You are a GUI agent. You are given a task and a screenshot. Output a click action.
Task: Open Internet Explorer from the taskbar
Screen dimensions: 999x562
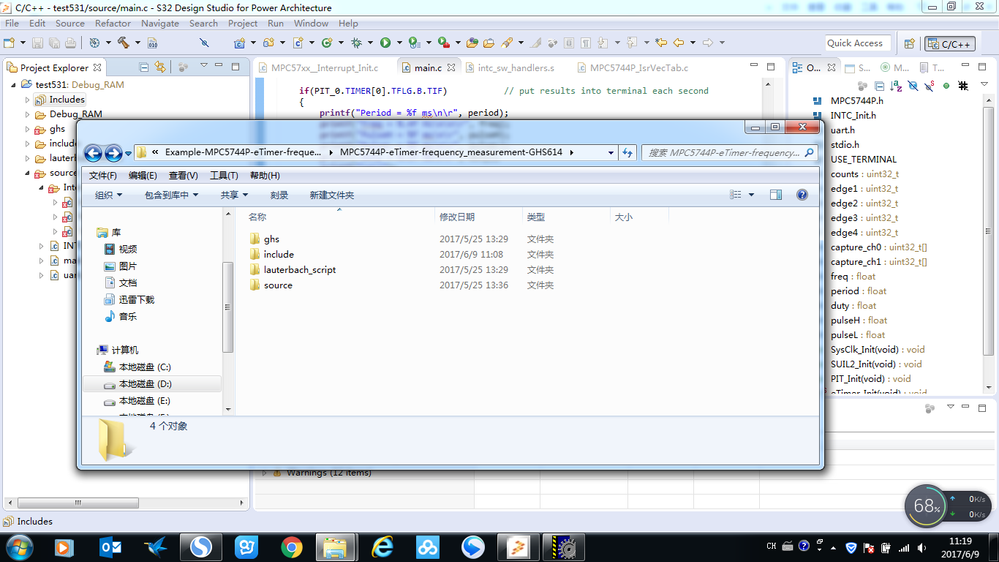pos(382,547)
